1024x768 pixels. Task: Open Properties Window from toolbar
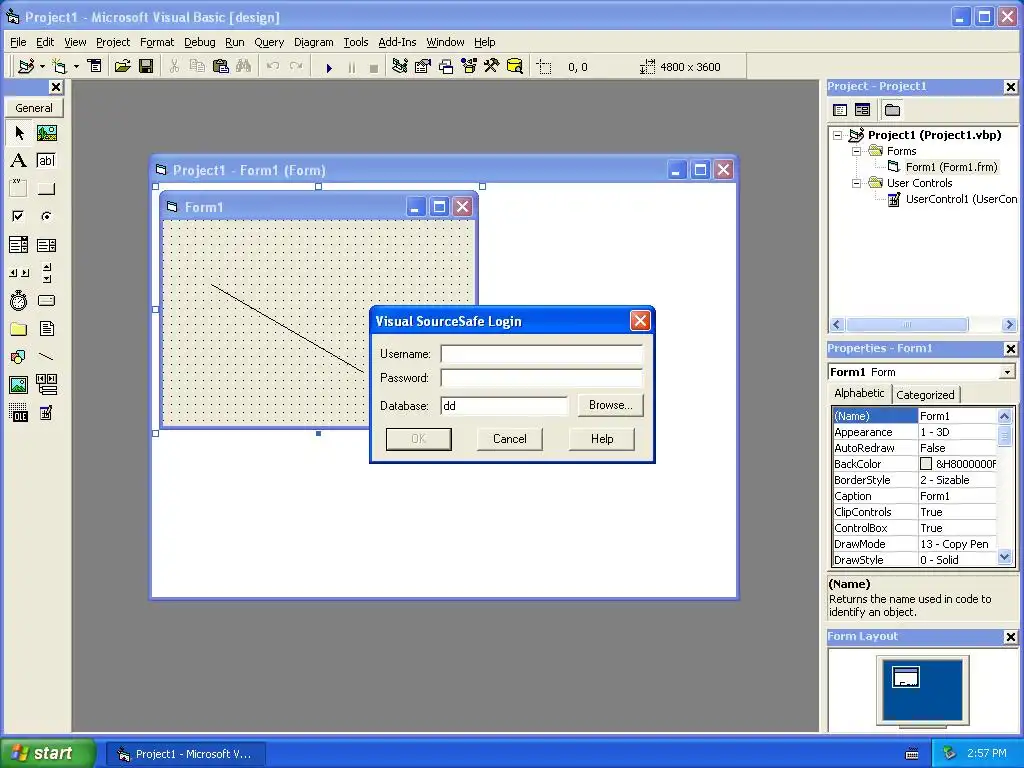(x=423, y=66)
